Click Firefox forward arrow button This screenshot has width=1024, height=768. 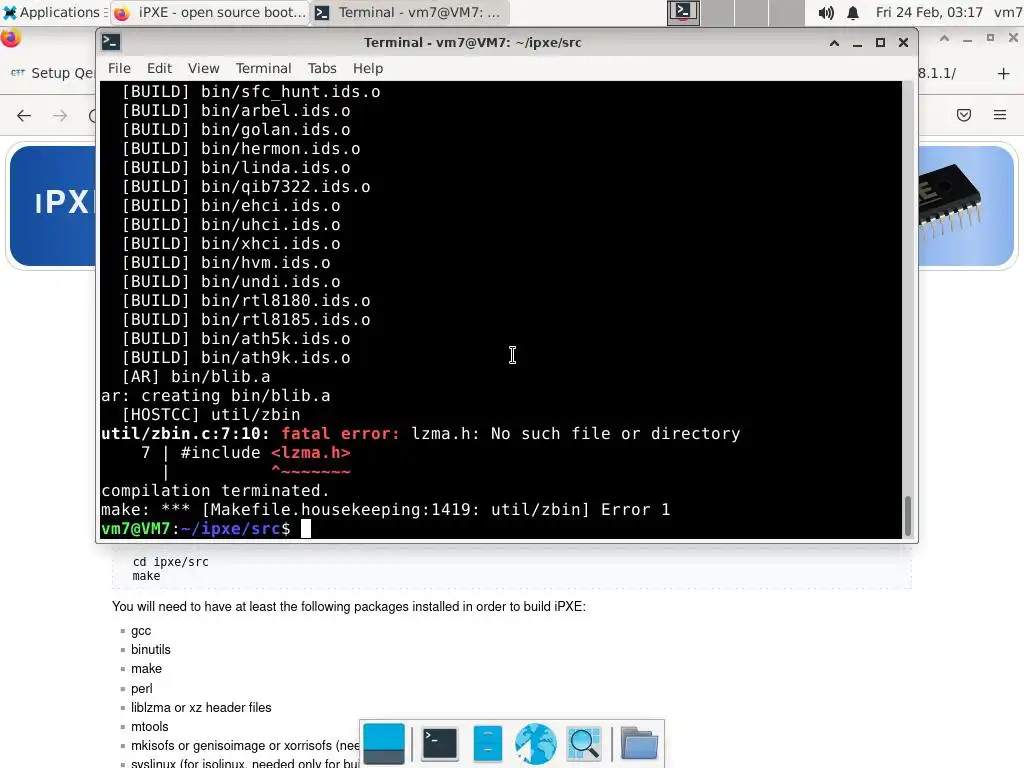pos(60,116)
